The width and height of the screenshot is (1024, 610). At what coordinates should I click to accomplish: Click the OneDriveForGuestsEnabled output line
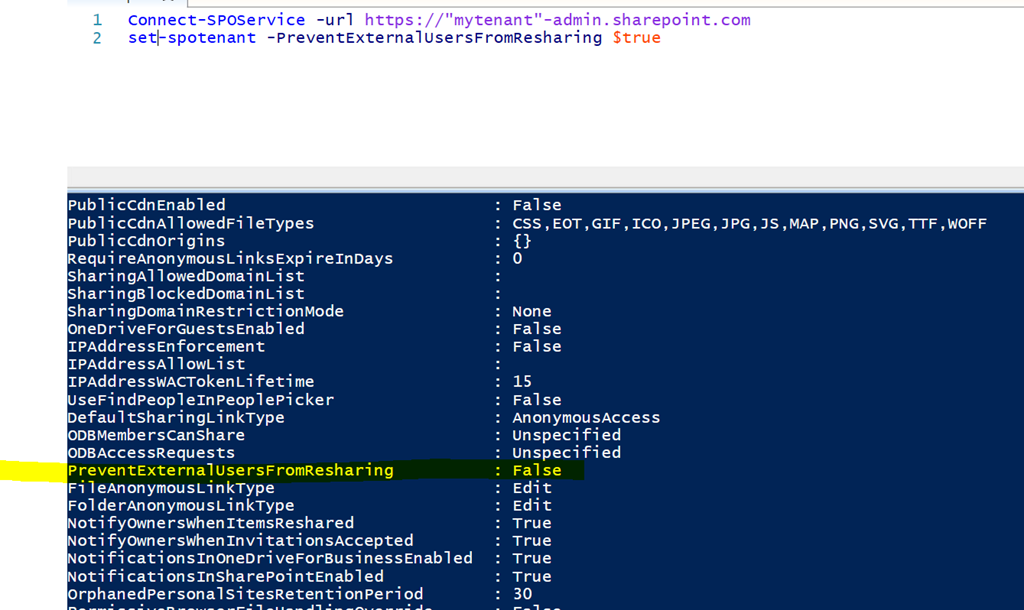click(x=186, y=329)
